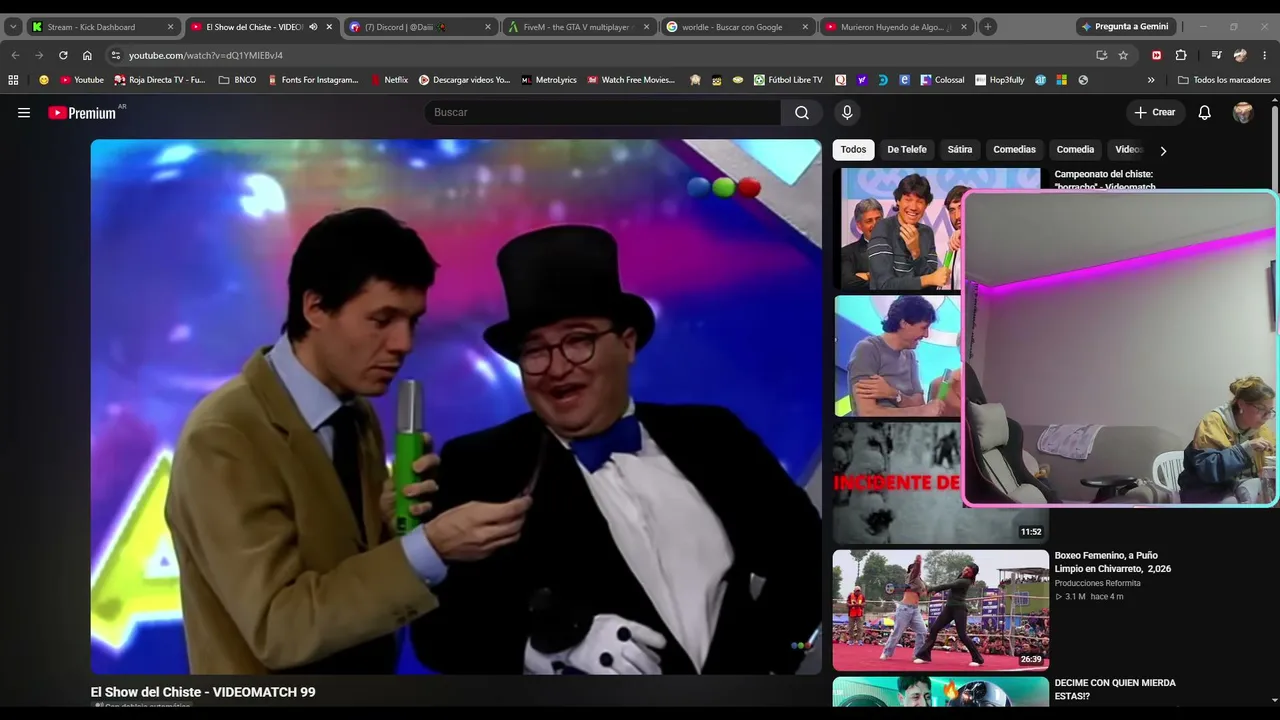Open the Colossal bookmark
This screenshot has height=720, width=1280.
click(942, 80)
